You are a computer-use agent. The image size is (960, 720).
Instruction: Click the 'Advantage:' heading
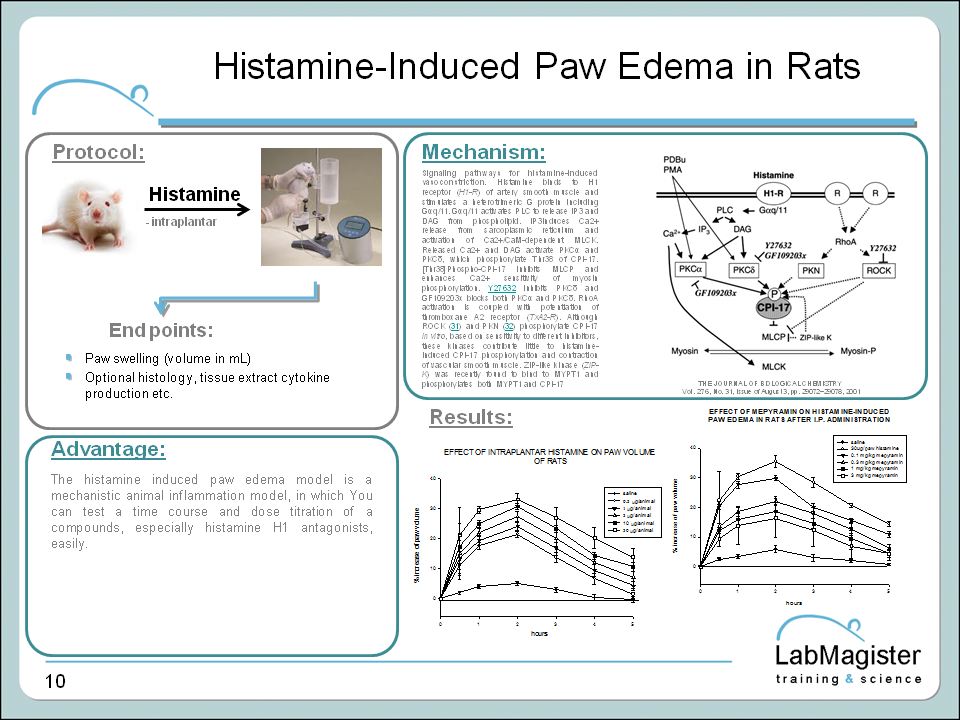pos(108,449)
